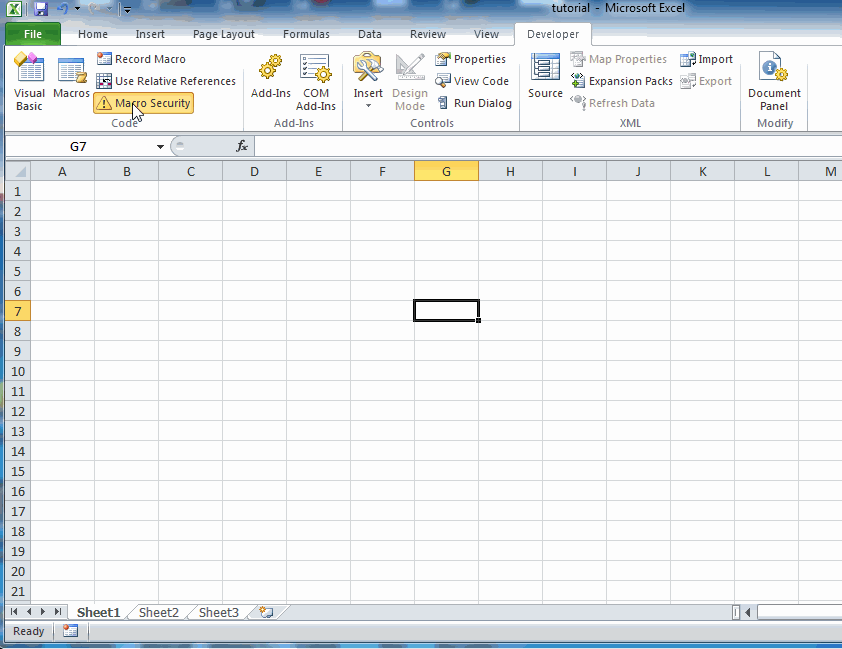The width and height of the screenshot is (842, 649).
Task: Click Export XML data
Action: [706, 81]
